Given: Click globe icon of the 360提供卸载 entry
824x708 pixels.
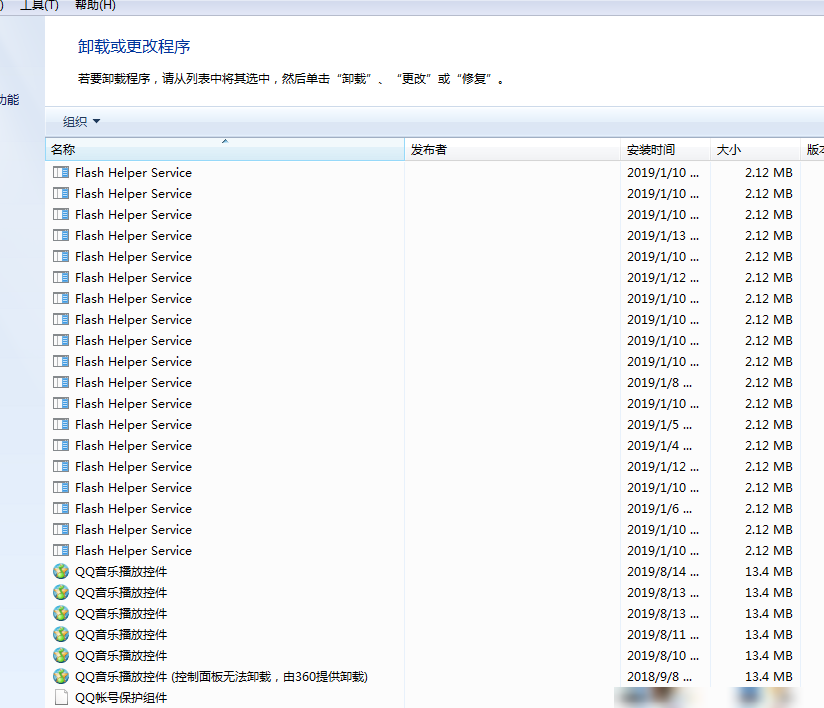Looking at the screenshot, I should coord(61,676).
